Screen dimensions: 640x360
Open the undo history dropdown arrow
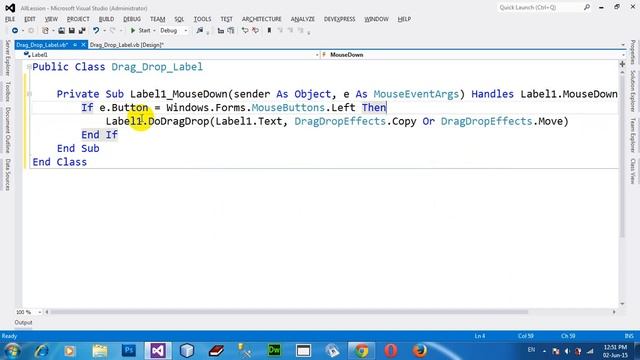(104, 31)
